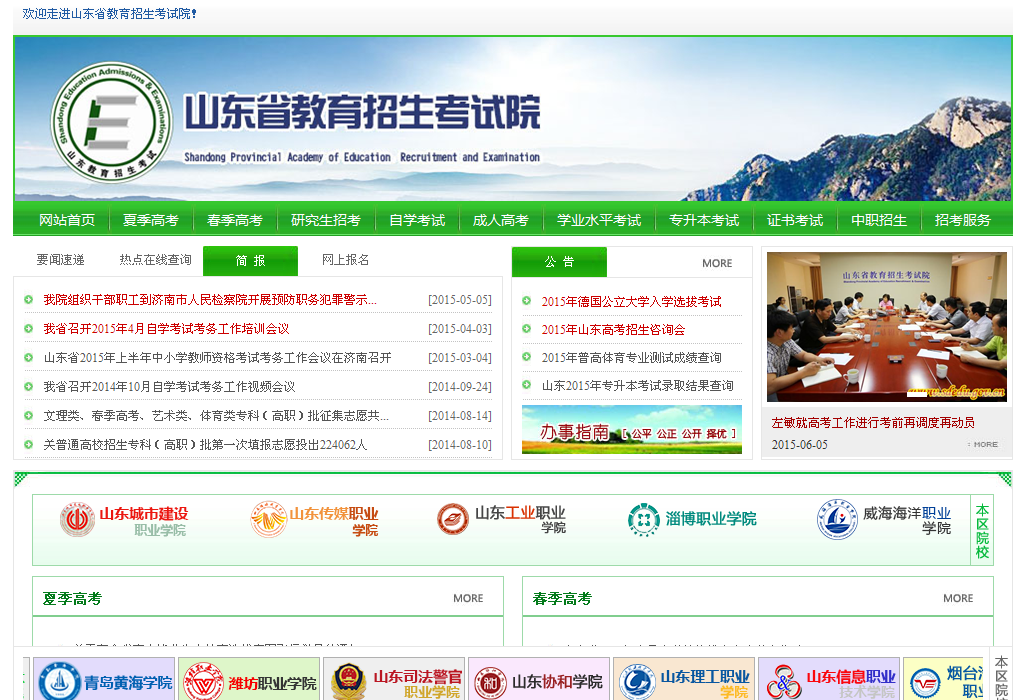Open the 文理类、春季高考、艺术类 征集志愿 article
This screenshot has height=700, width=1030.
[x=216, y=416]
